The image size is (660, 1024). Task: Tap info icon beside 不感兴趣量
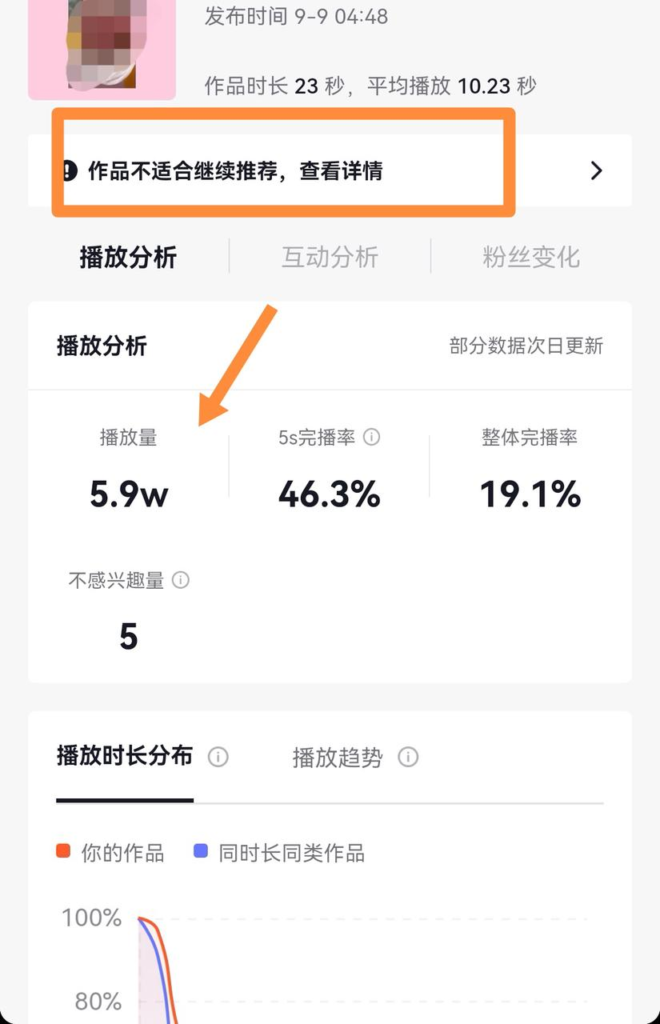[181, 580]
